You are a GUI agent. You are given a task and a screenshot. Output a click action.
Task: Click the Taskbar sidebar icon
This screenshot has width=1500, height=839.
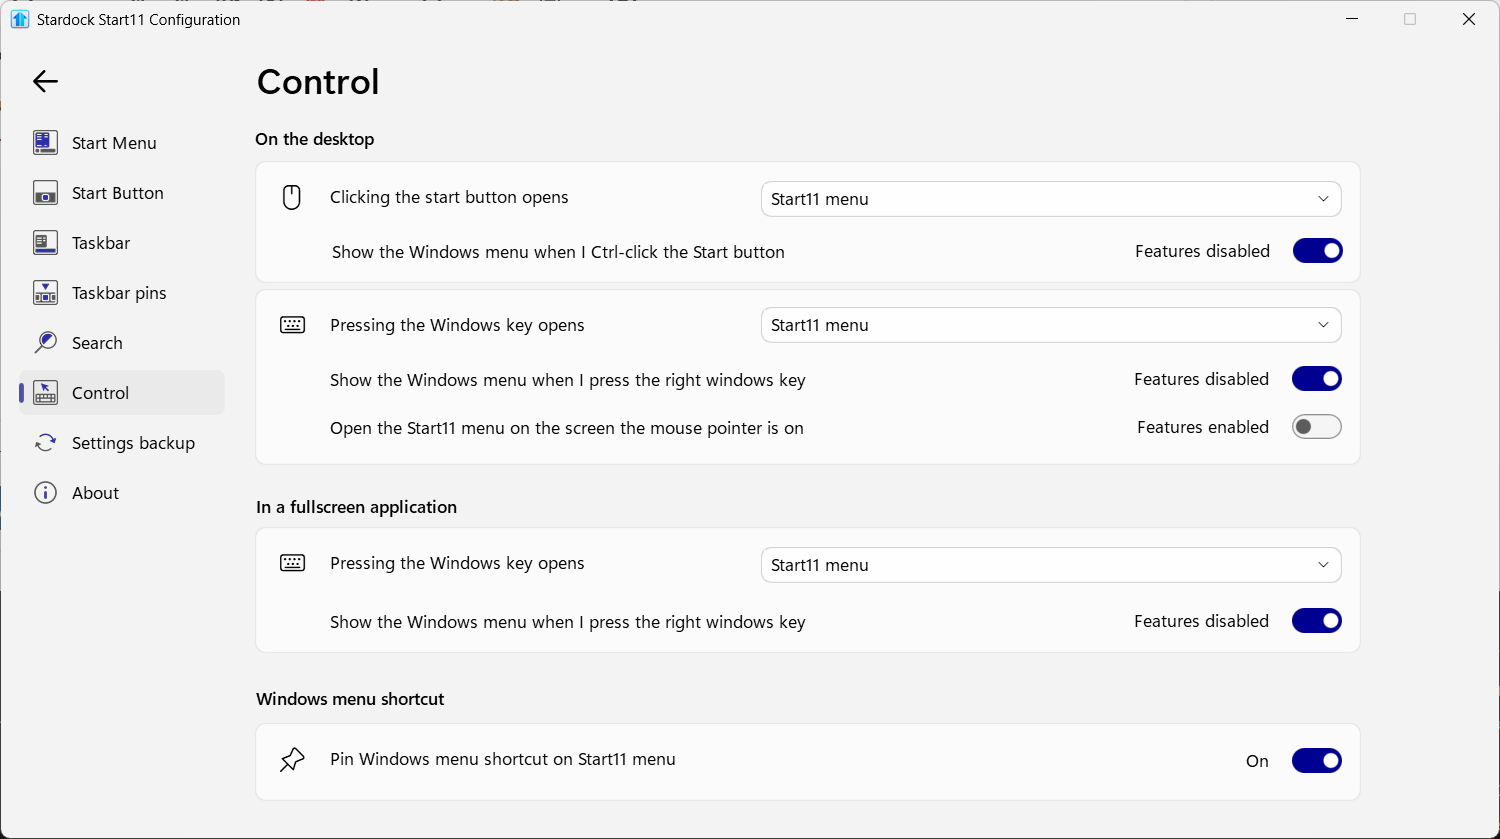point(45,243)
